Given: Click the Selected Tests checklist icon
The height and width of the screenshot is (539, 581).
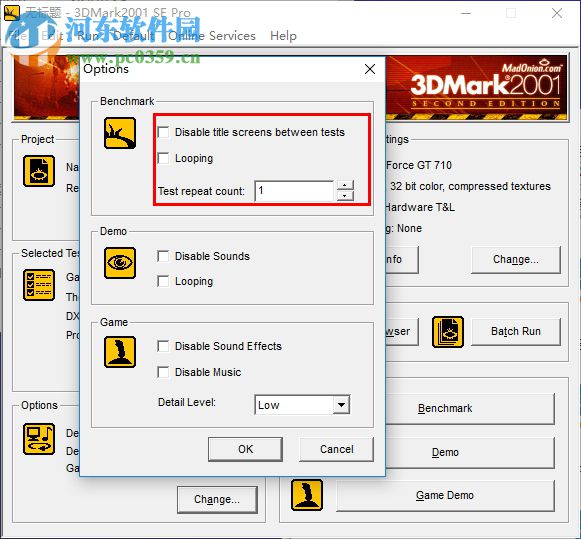Looking at the screenshot, I should [39, 285].
